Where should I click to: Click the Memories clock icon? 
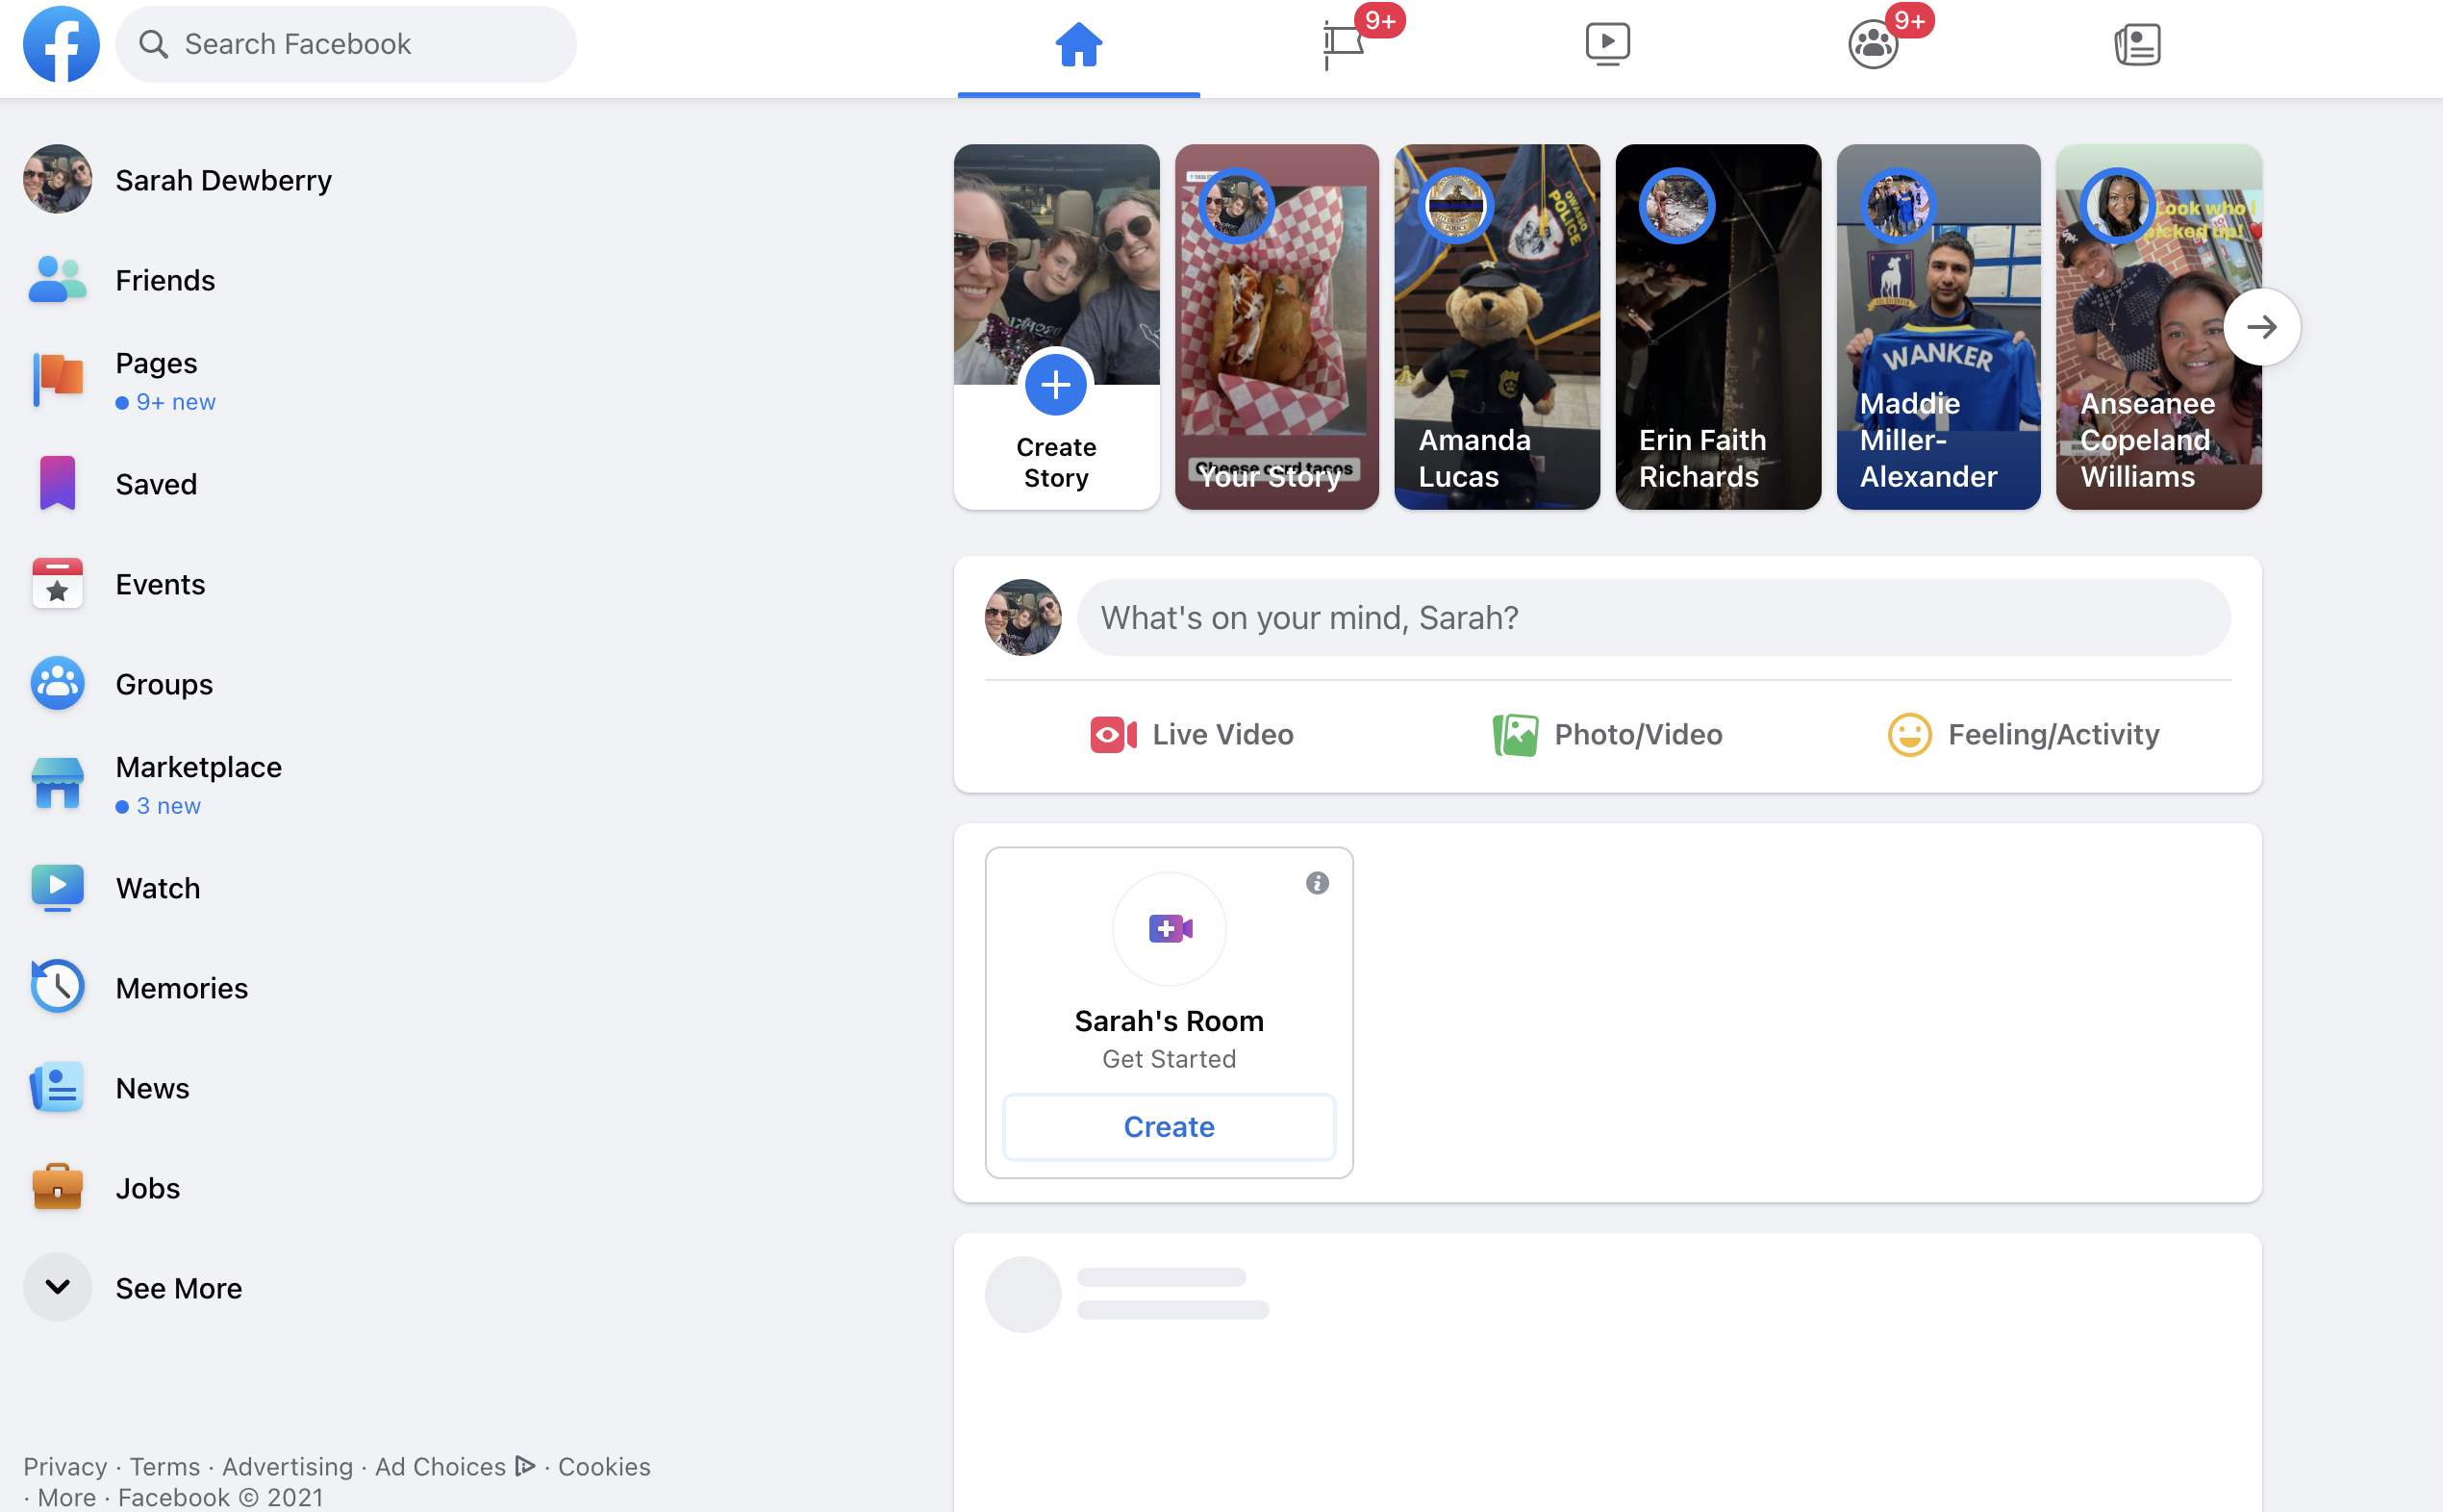pos(57,988)
